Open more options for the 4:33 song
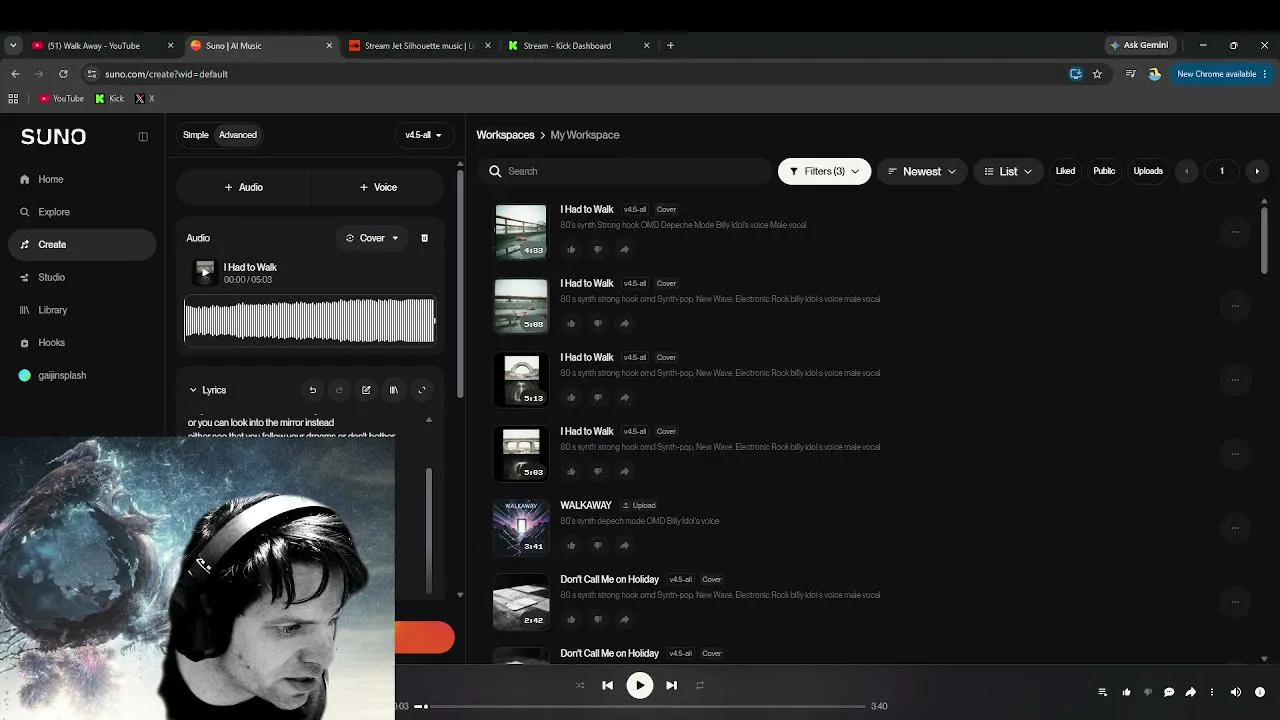Image resolution: width=1280 pixels, height=720 pixels. tap(1235, 232)
